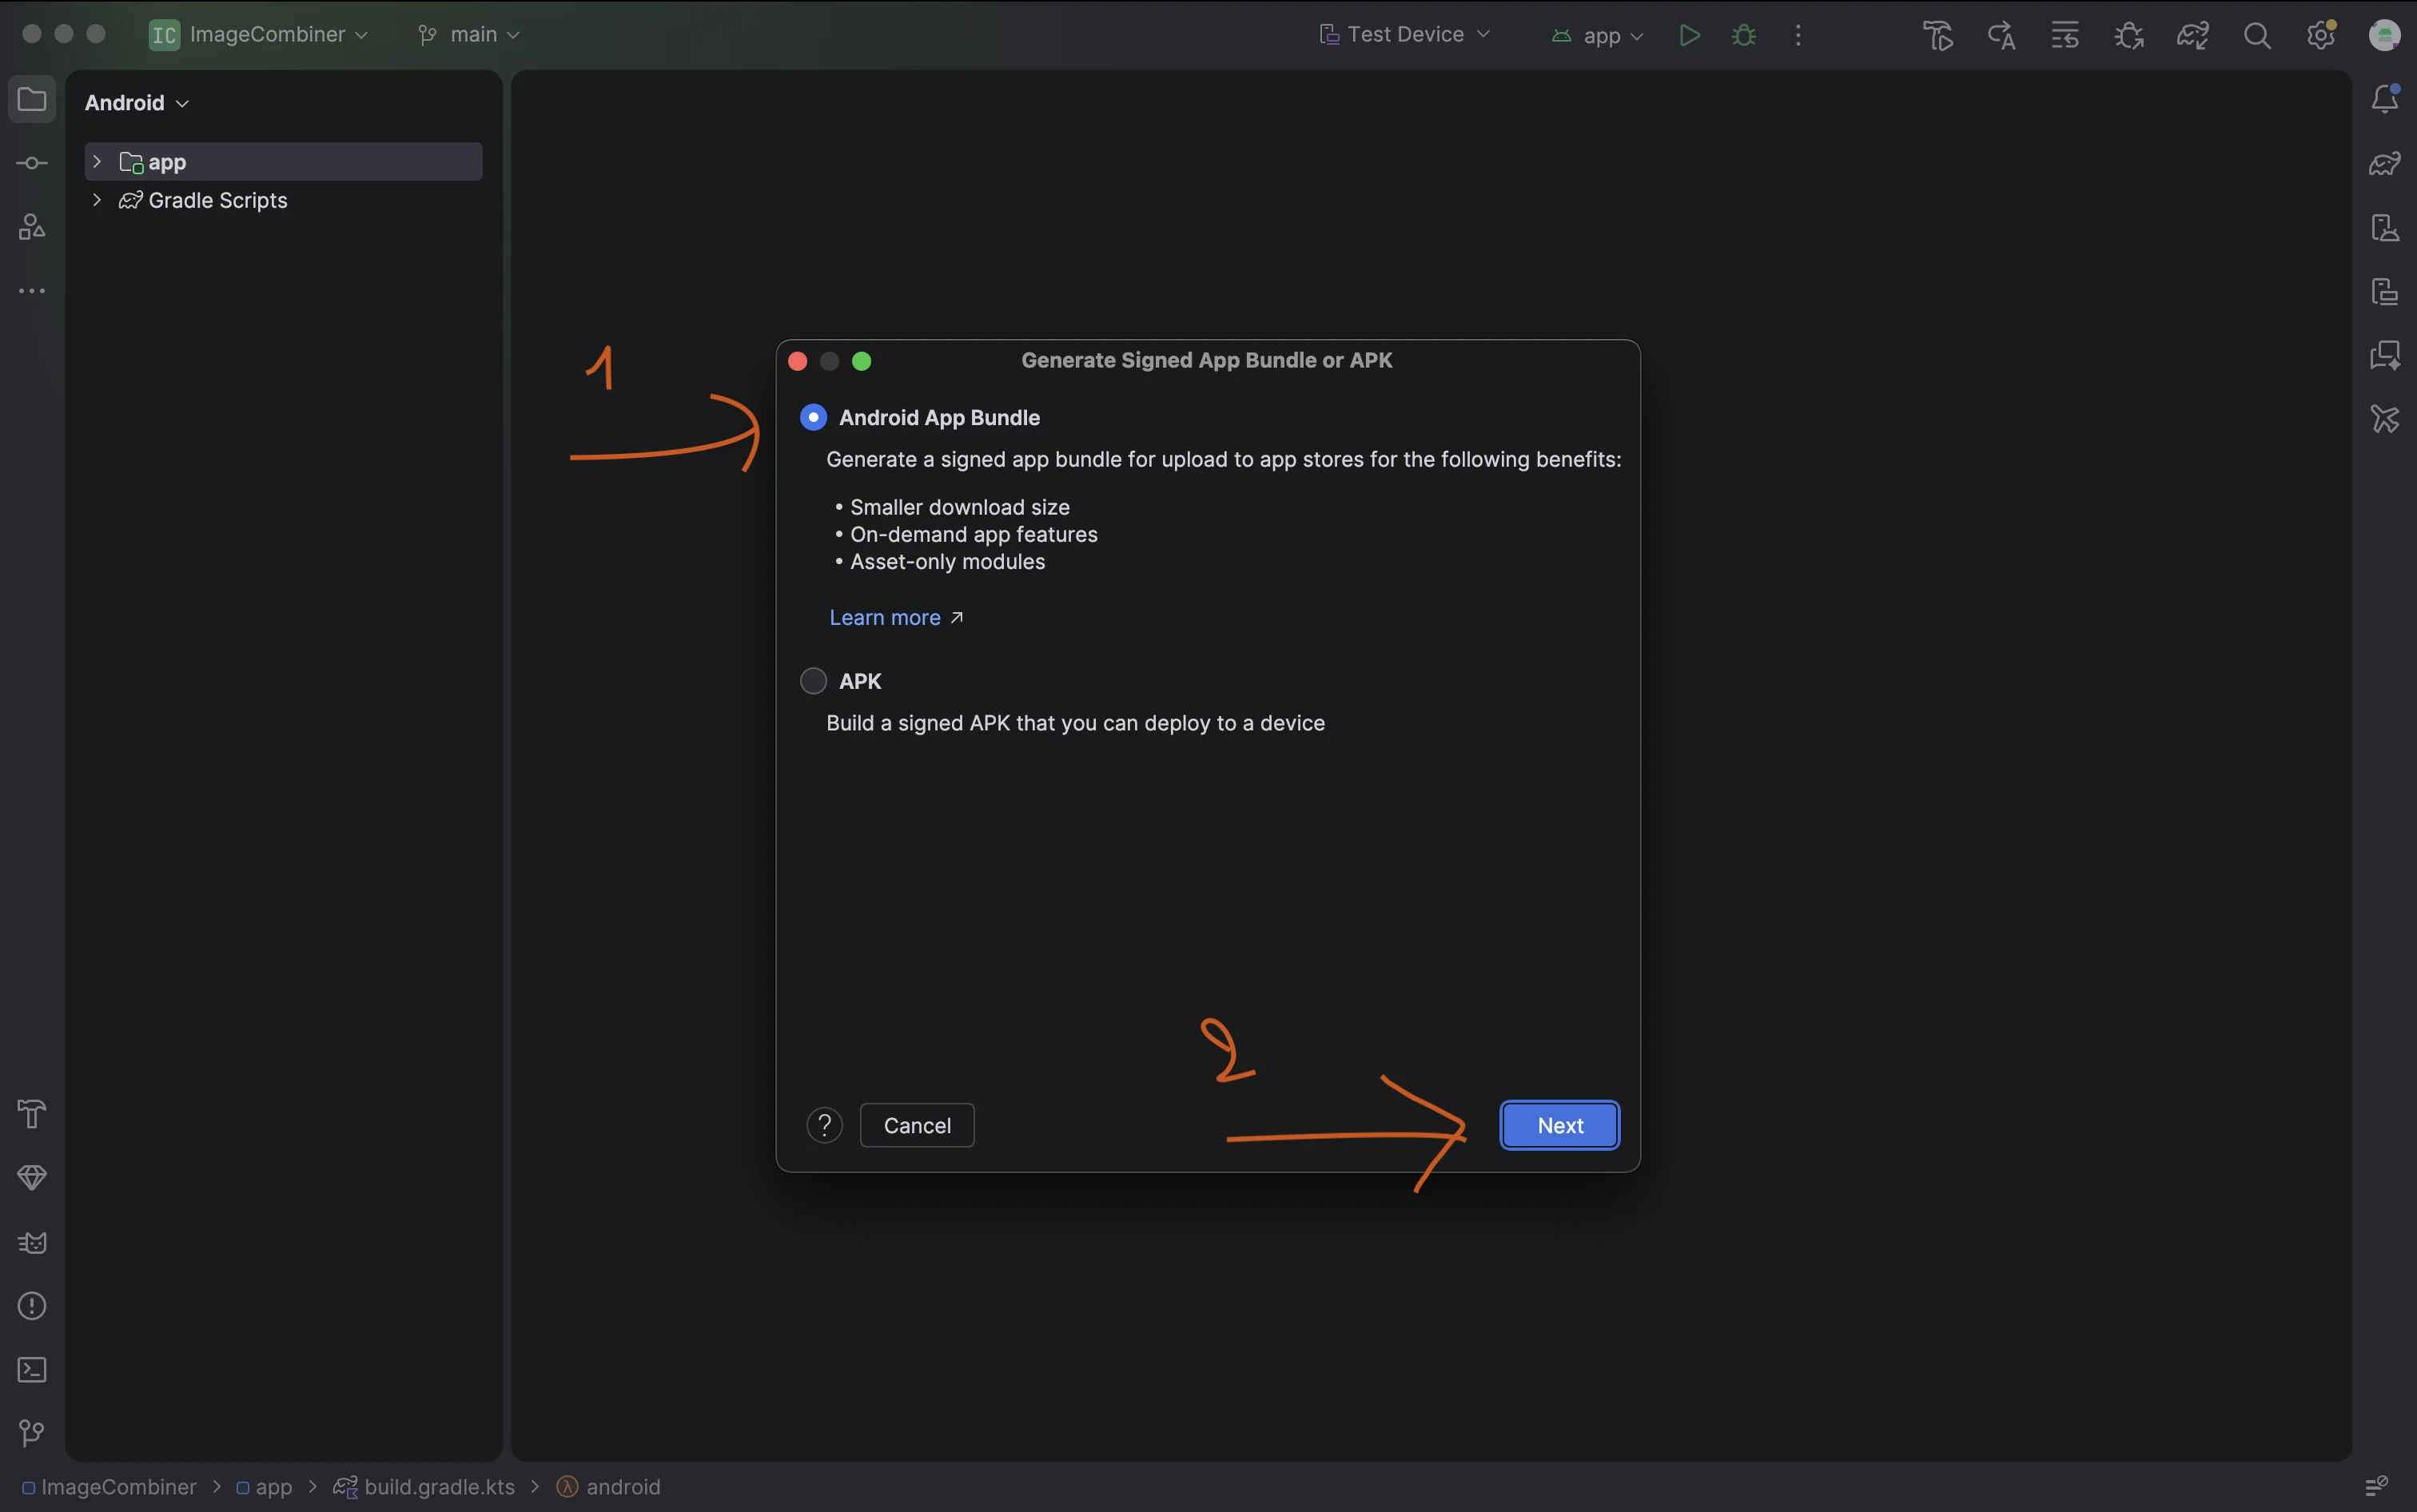Open the Problems exclamation icon
The image size is (2417, 1512).
click(x=32, y=1306)
